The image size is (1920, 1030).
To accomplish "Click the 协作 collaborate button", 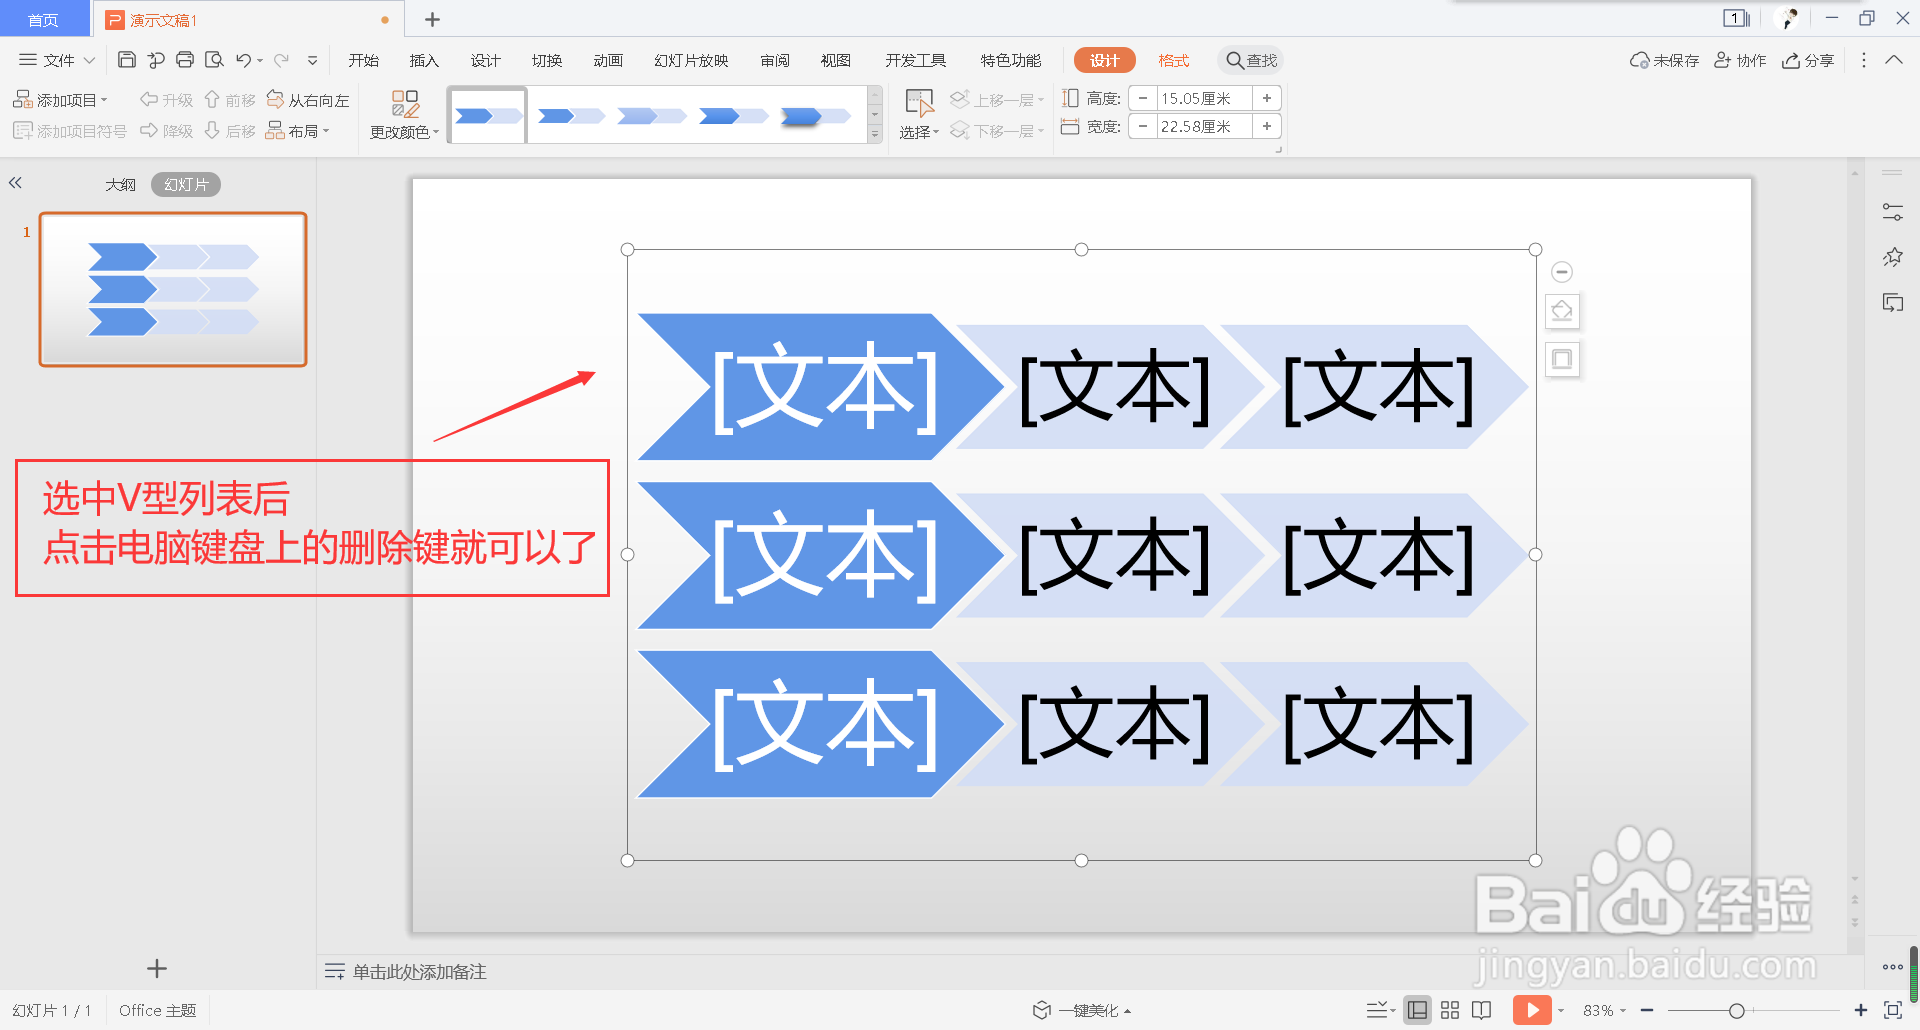I will pyautogui.click(x=1740, y=60).
